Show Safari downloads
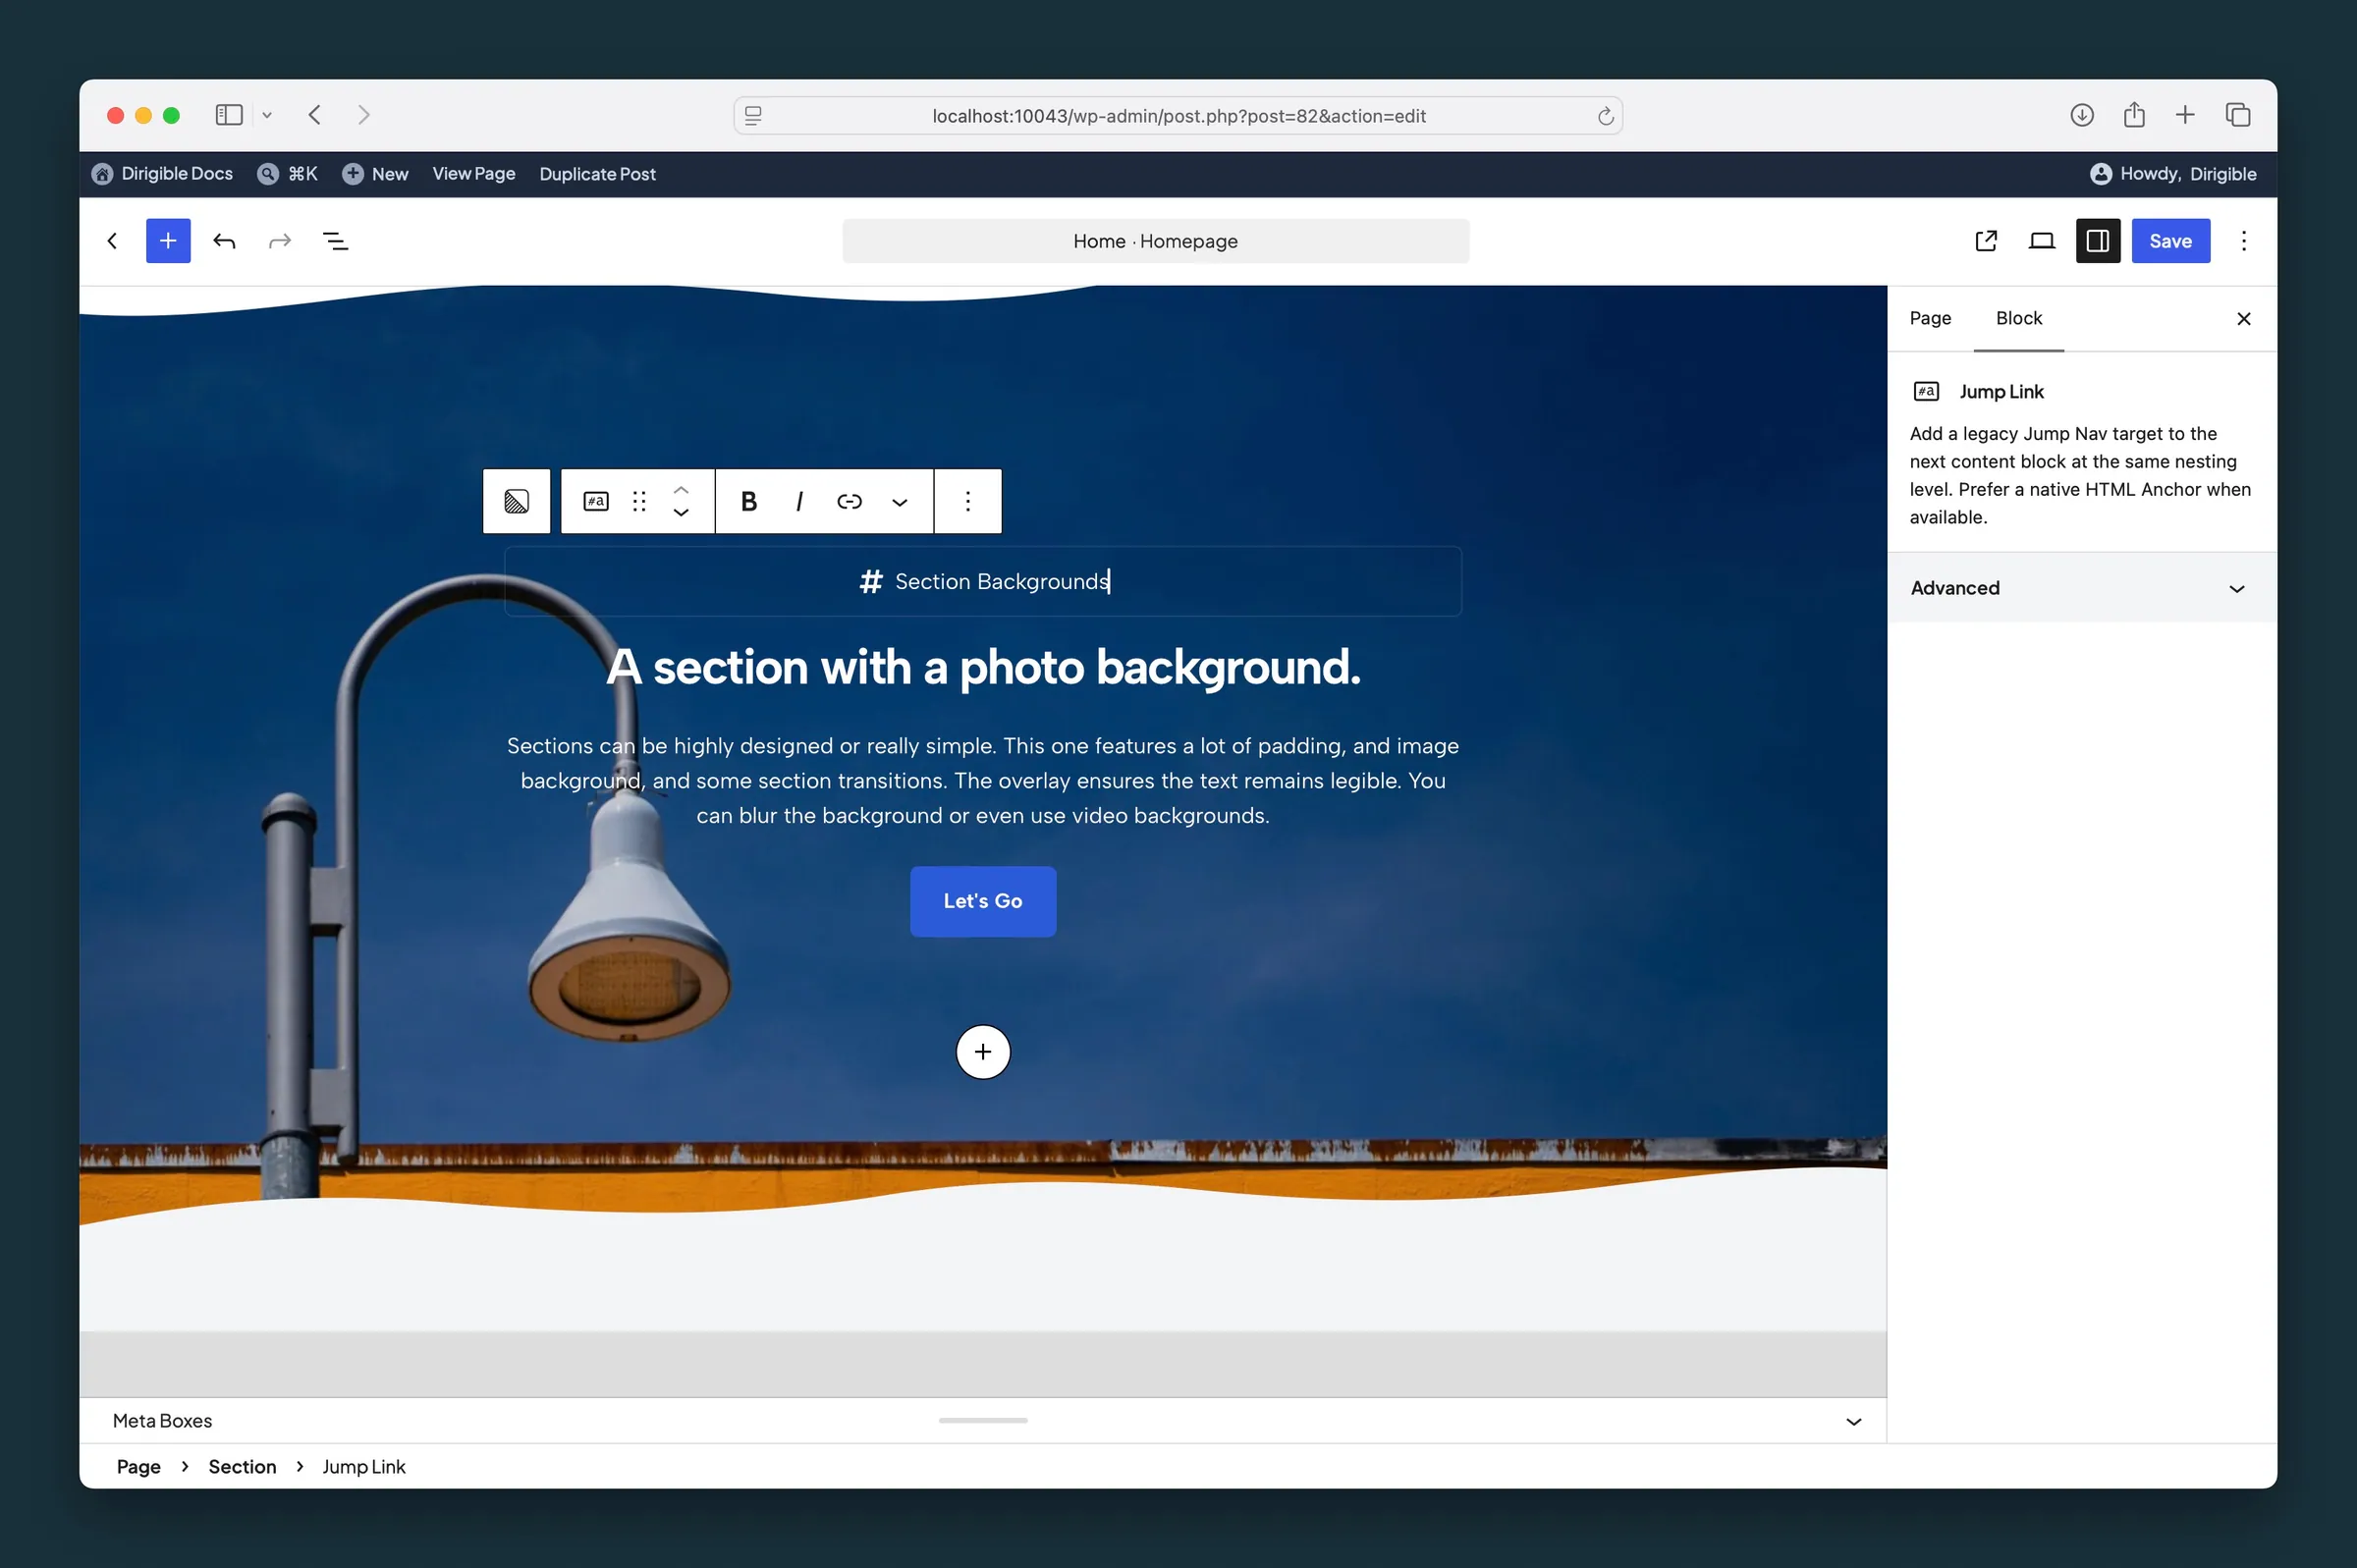Viewport: 2357px width, 1568px height. pyautogui.click(x=2081, y=115)
